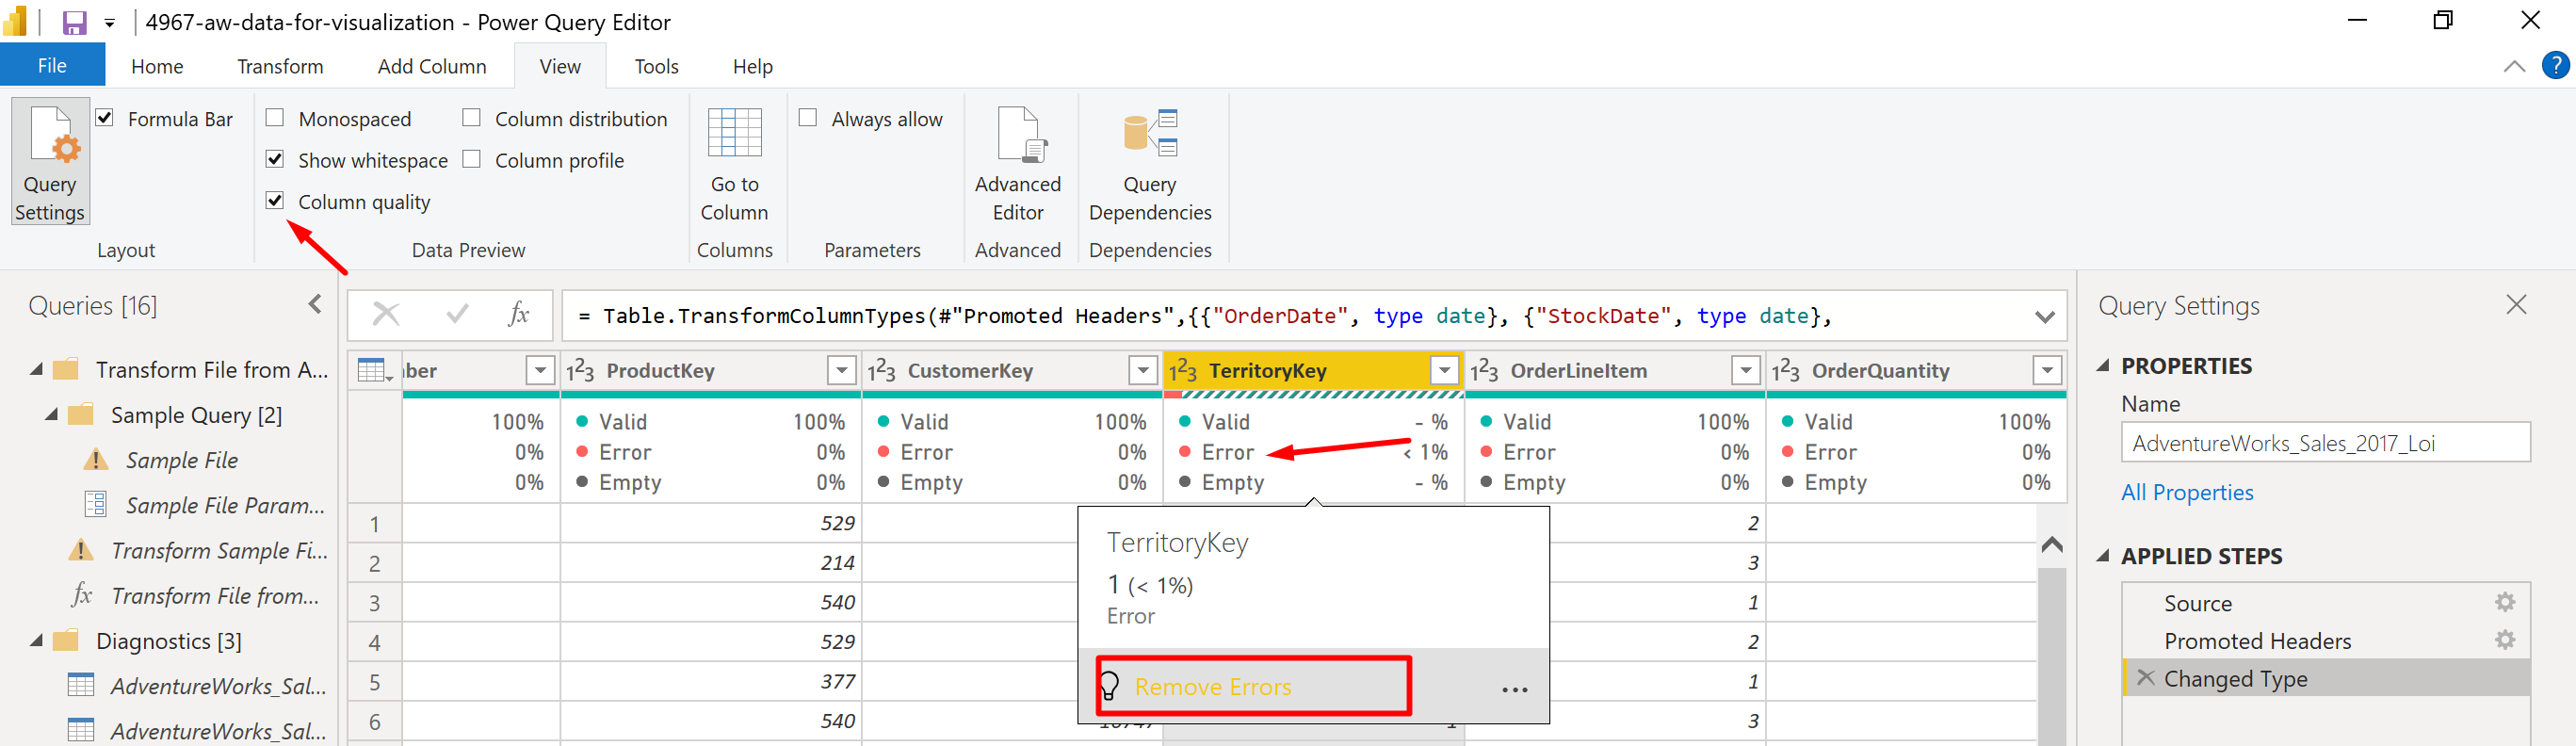Open ProductKey column filter dropdown
The height and width of the screenshot is (746, 2576).
tap(842, 371)
